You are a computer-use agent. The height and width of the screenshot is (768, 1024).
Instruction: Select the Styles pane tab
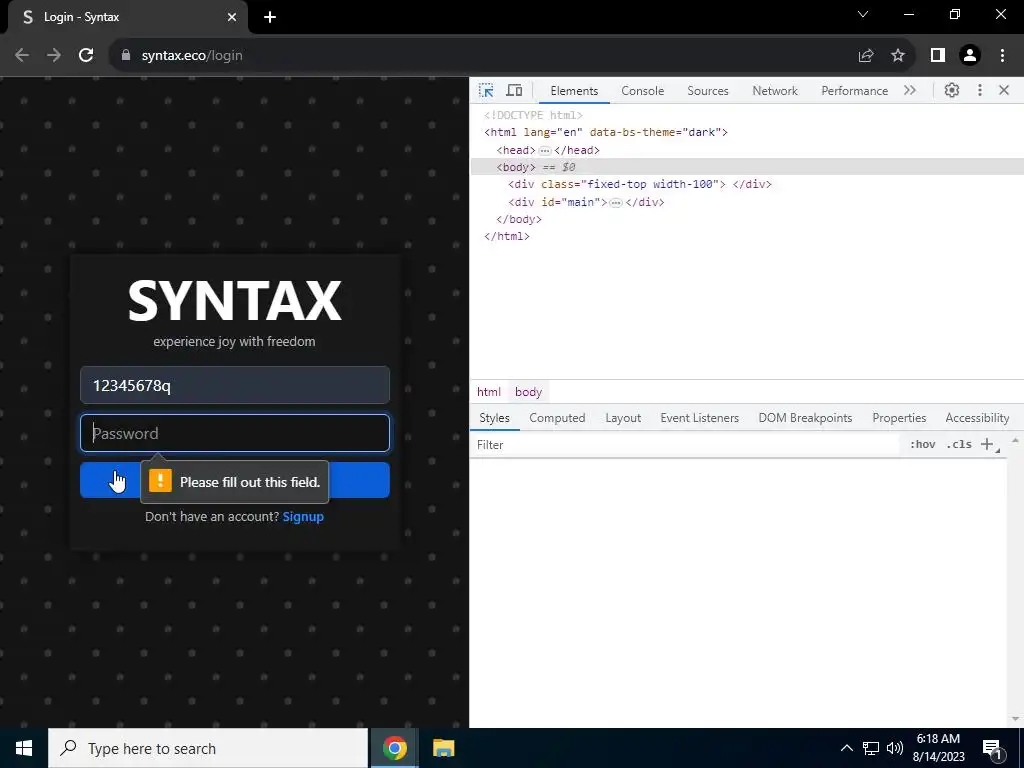[494, 418]
